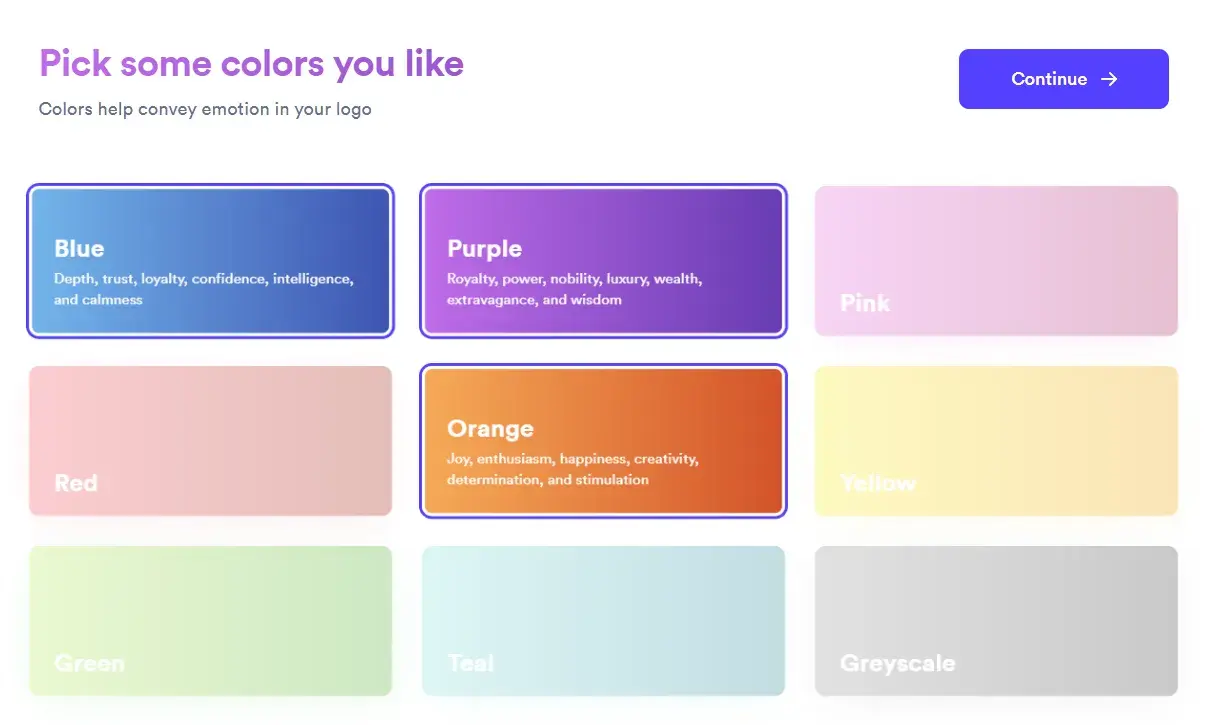This screenshot has height=725, width=1214.
Task: Select the Greyscale color card
Action: tap(996, 620)
